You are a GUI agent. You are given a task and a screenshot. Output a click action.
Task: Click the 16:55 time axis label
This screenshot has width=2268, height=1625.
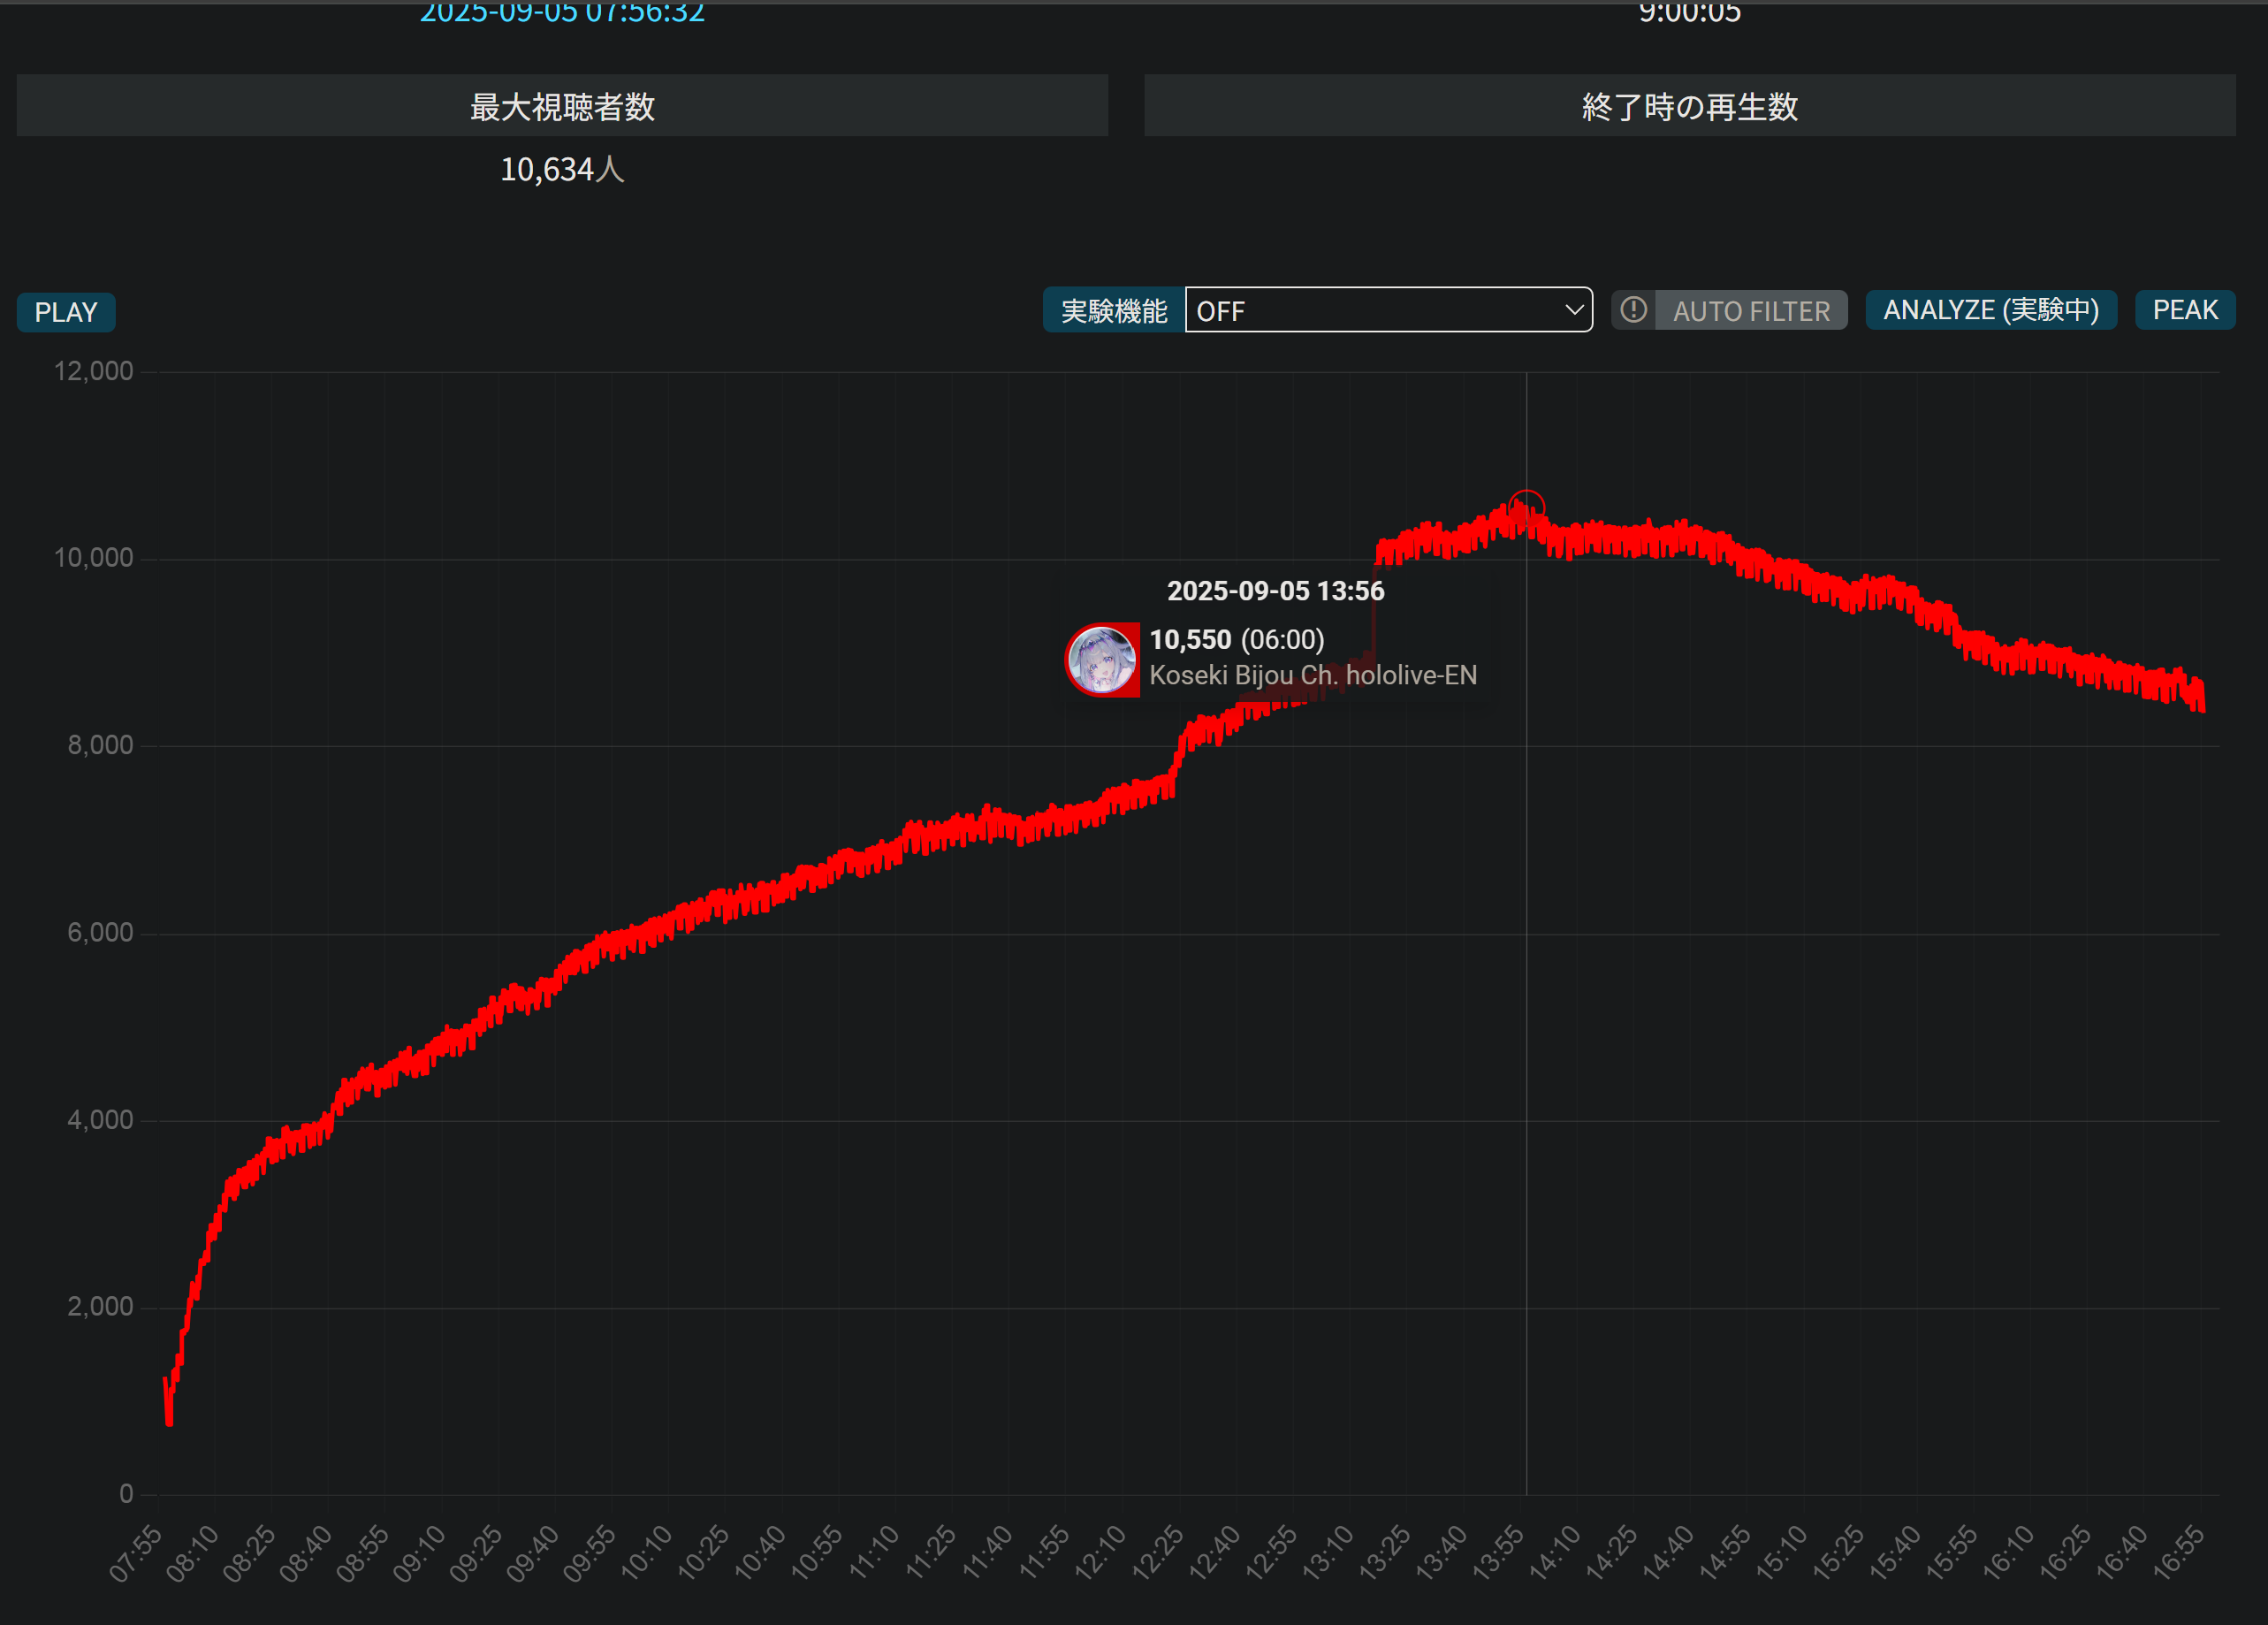coord(2178,1553)
